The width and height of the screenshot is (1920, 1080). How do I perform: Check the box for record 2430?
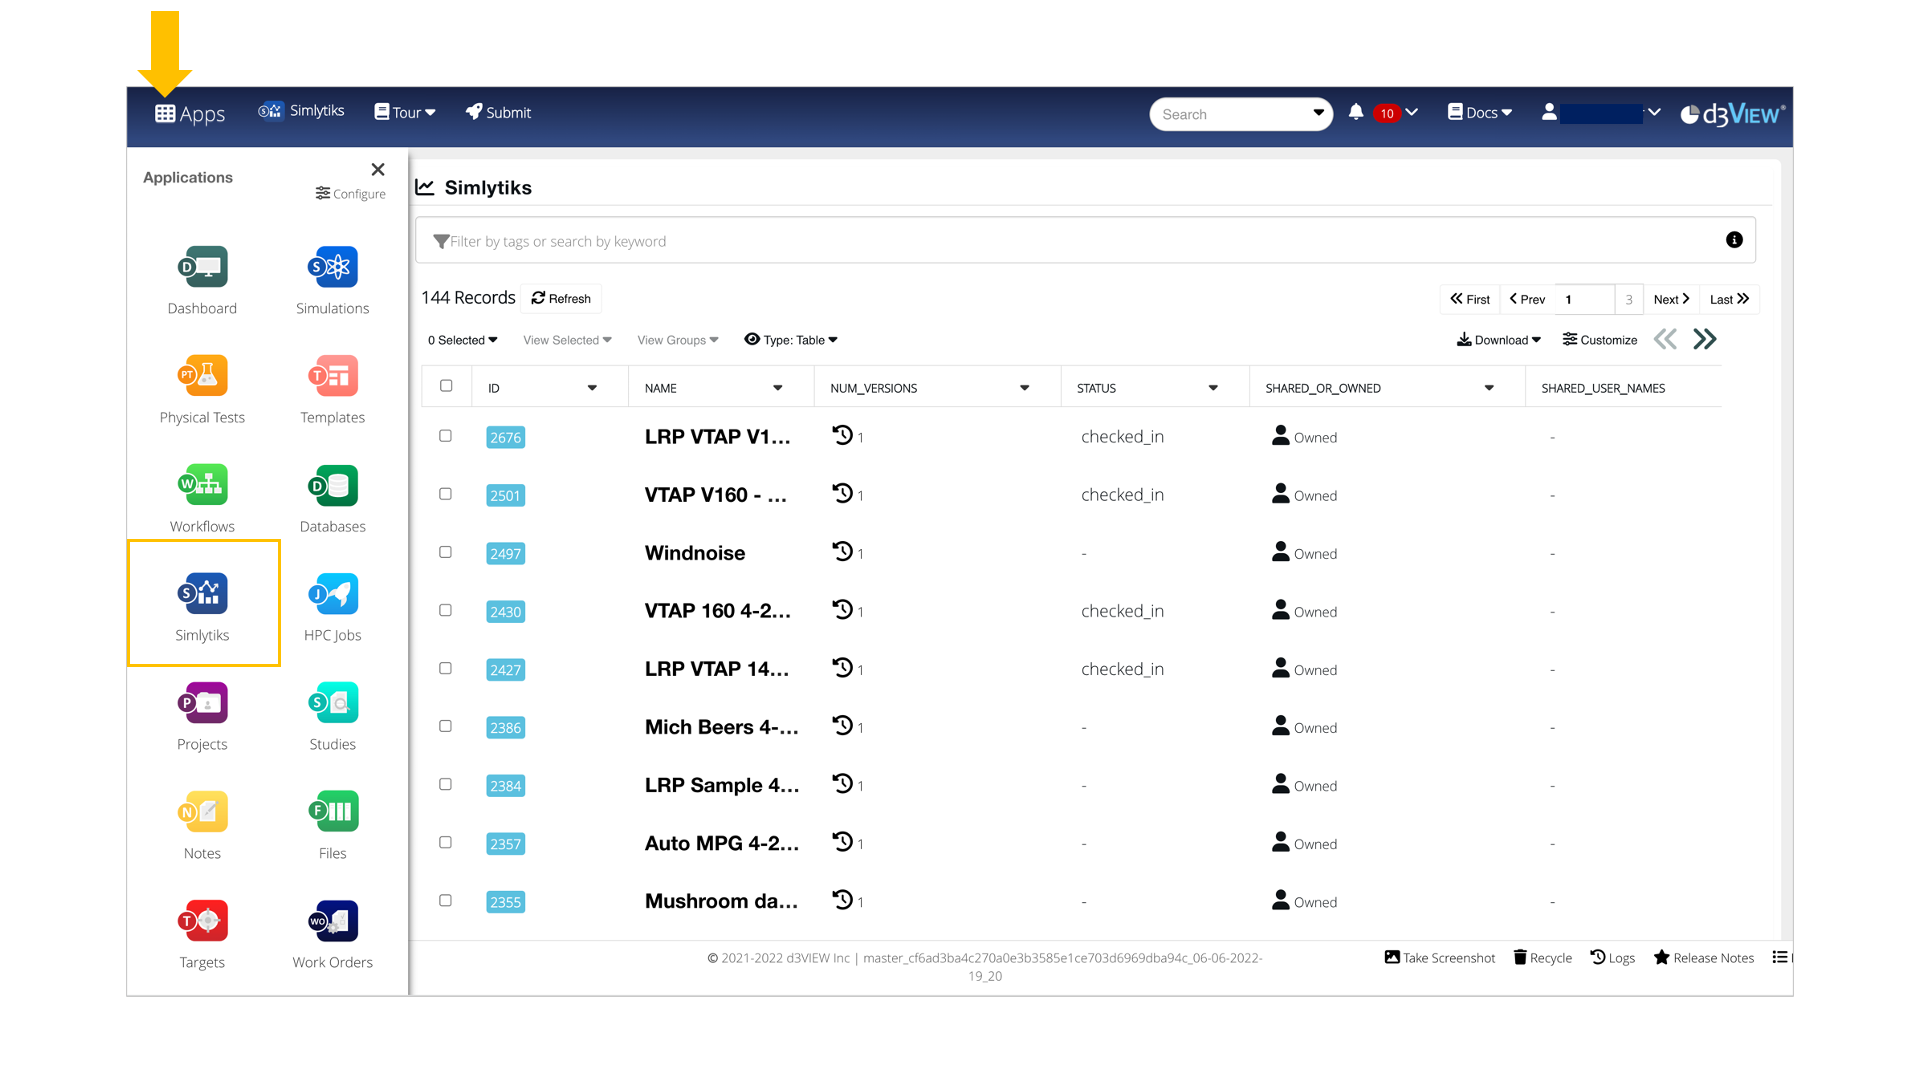446,610
